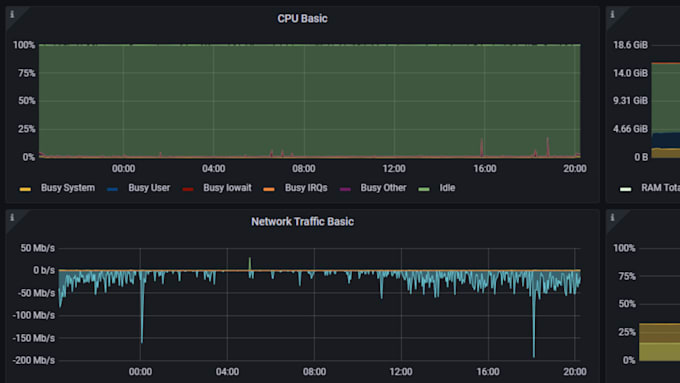
Task: Click the green Idle color swatch
Action: point(424,189)
